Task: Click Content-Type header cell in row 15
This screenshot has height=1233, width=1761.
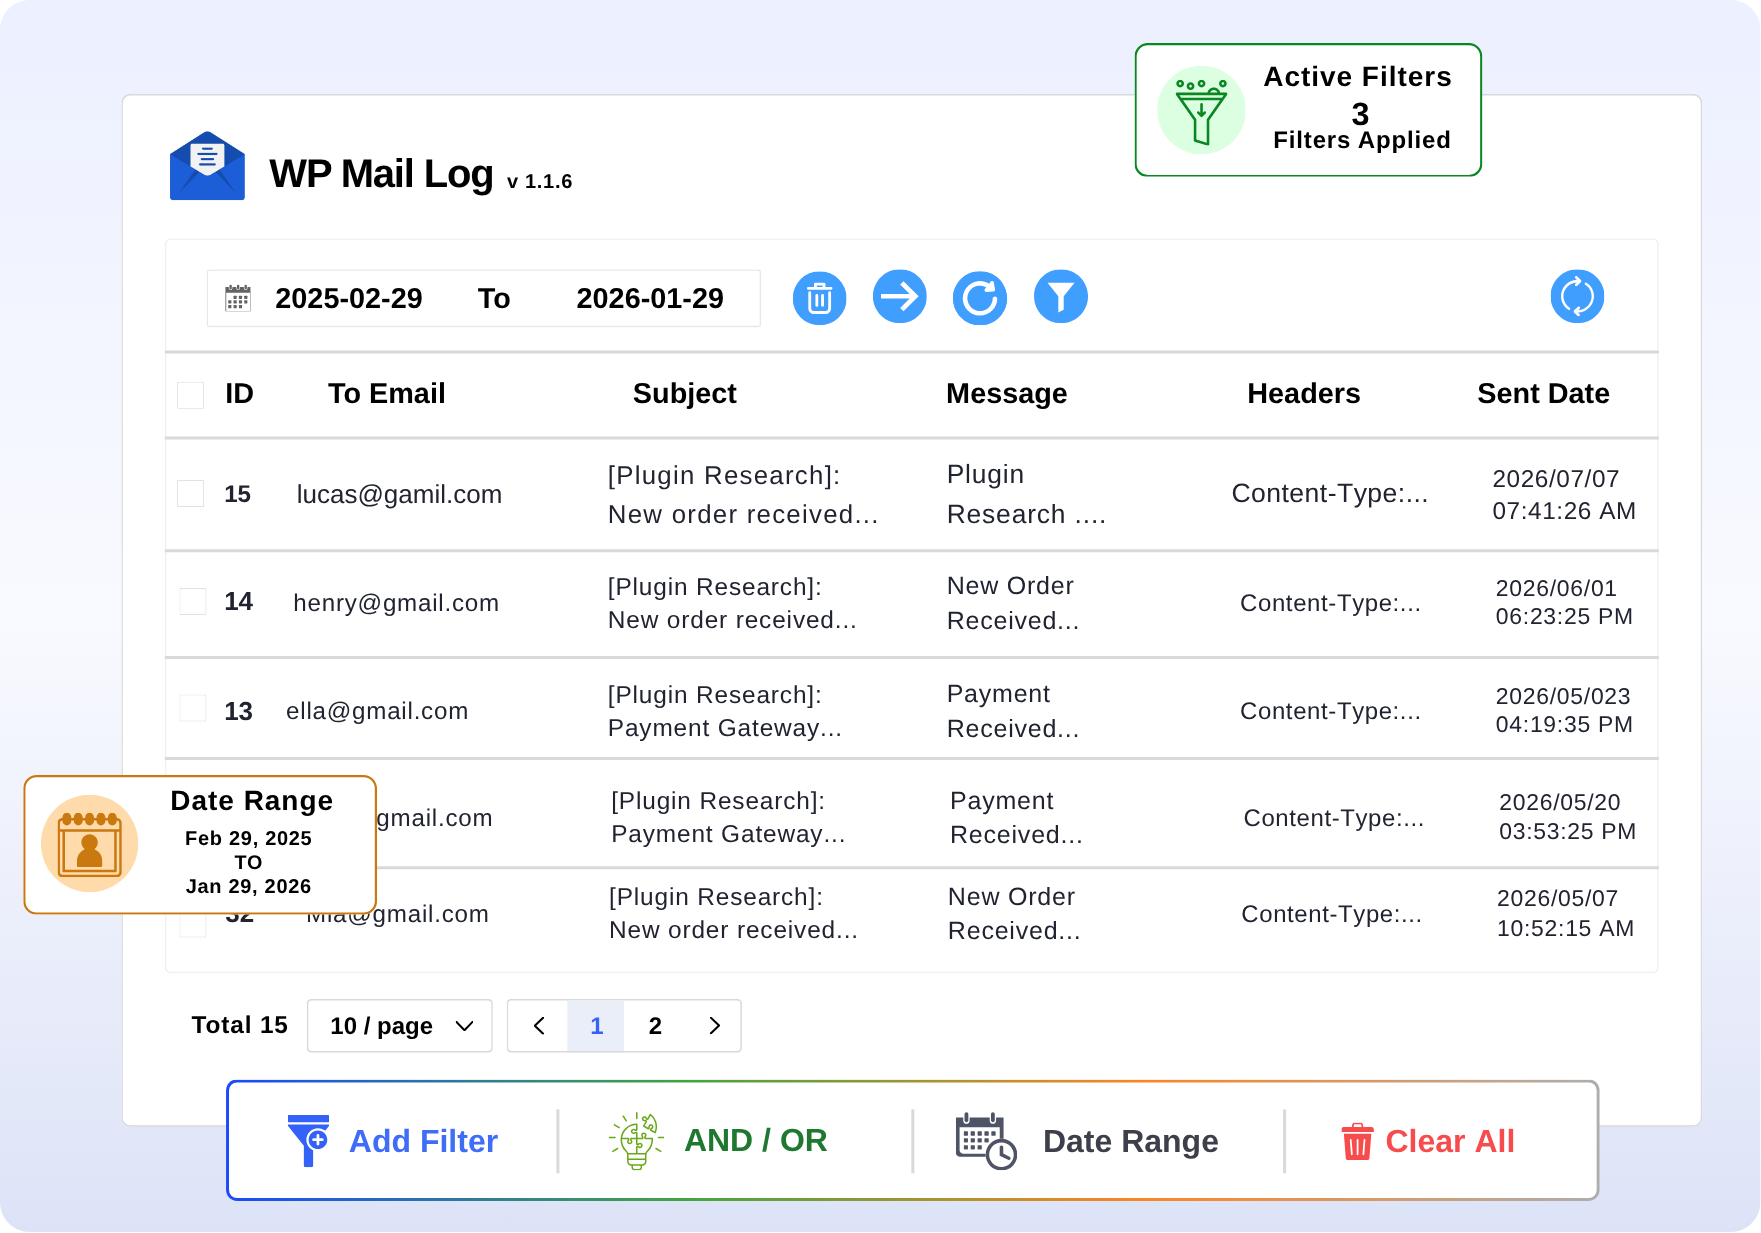Action: (x=1330, y=493)
